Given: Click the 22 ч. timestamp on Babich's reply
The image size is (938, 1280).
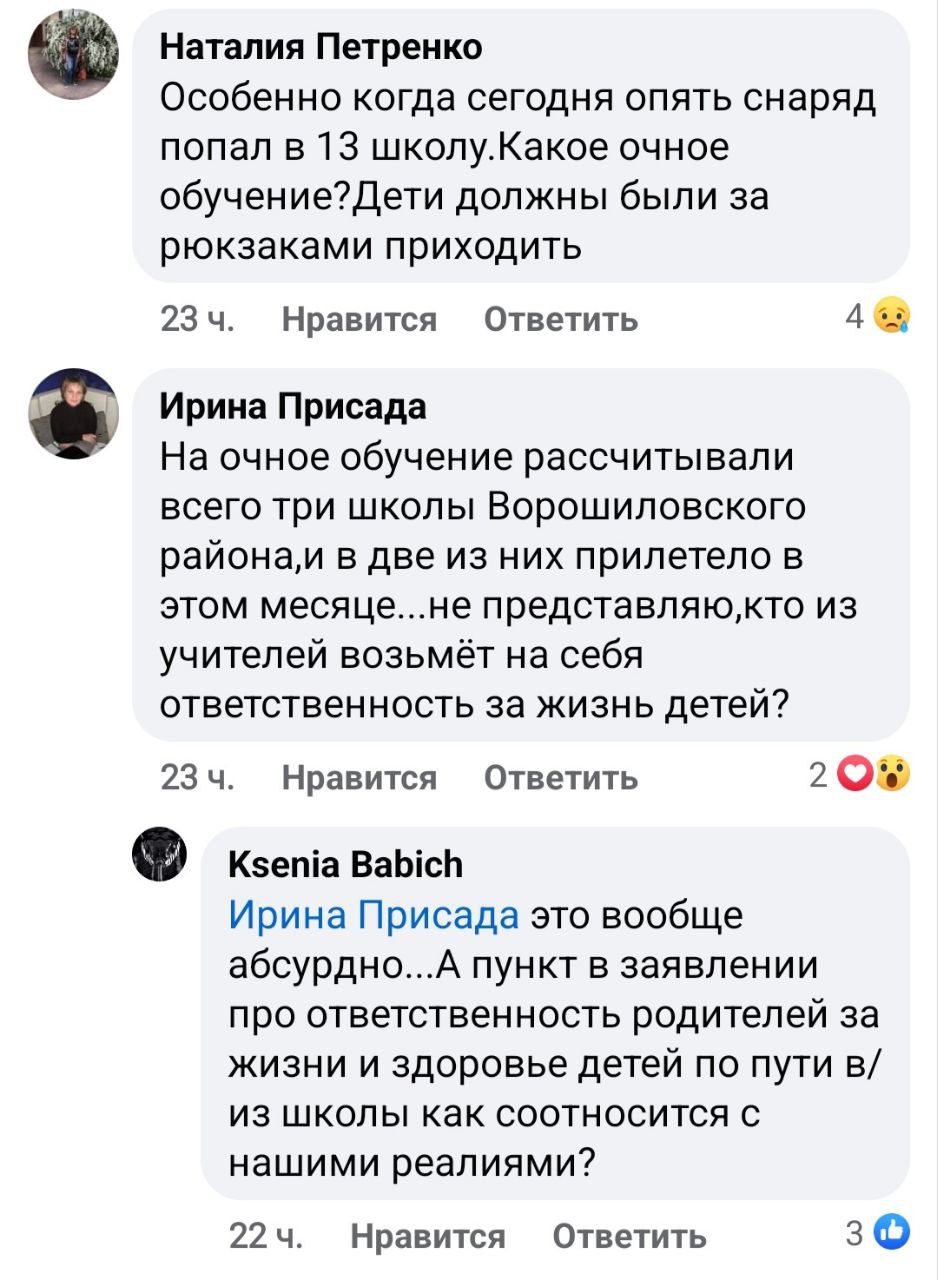Looking at the screenshot, I should point(266,1236).
